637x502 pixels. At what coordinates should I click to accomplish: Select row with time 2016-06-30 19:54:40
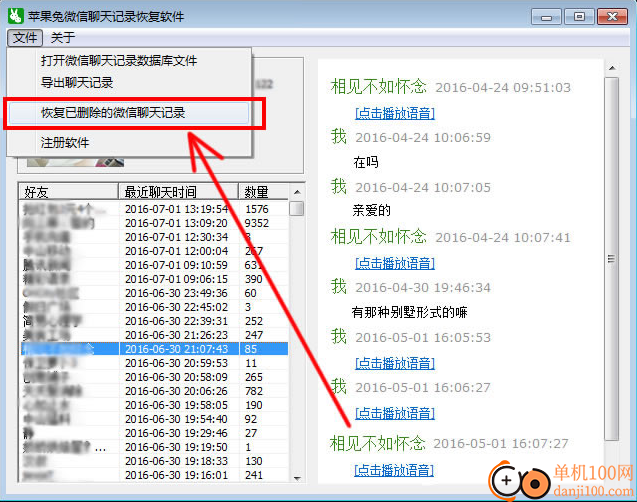[x=154, y=419]
